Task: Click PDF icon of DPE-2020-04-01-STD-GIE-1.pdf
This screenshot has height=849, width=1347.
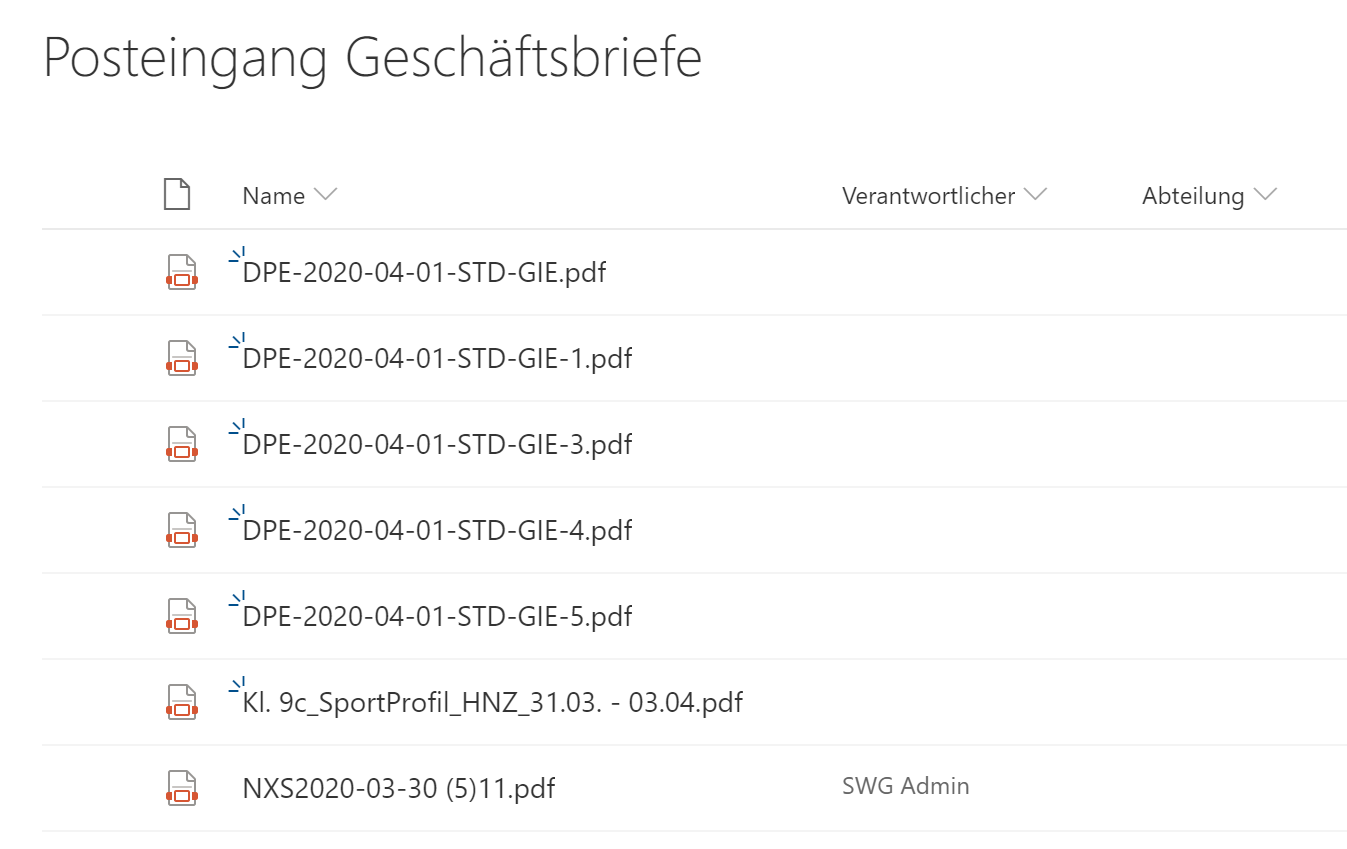Action: pos(181,358)
